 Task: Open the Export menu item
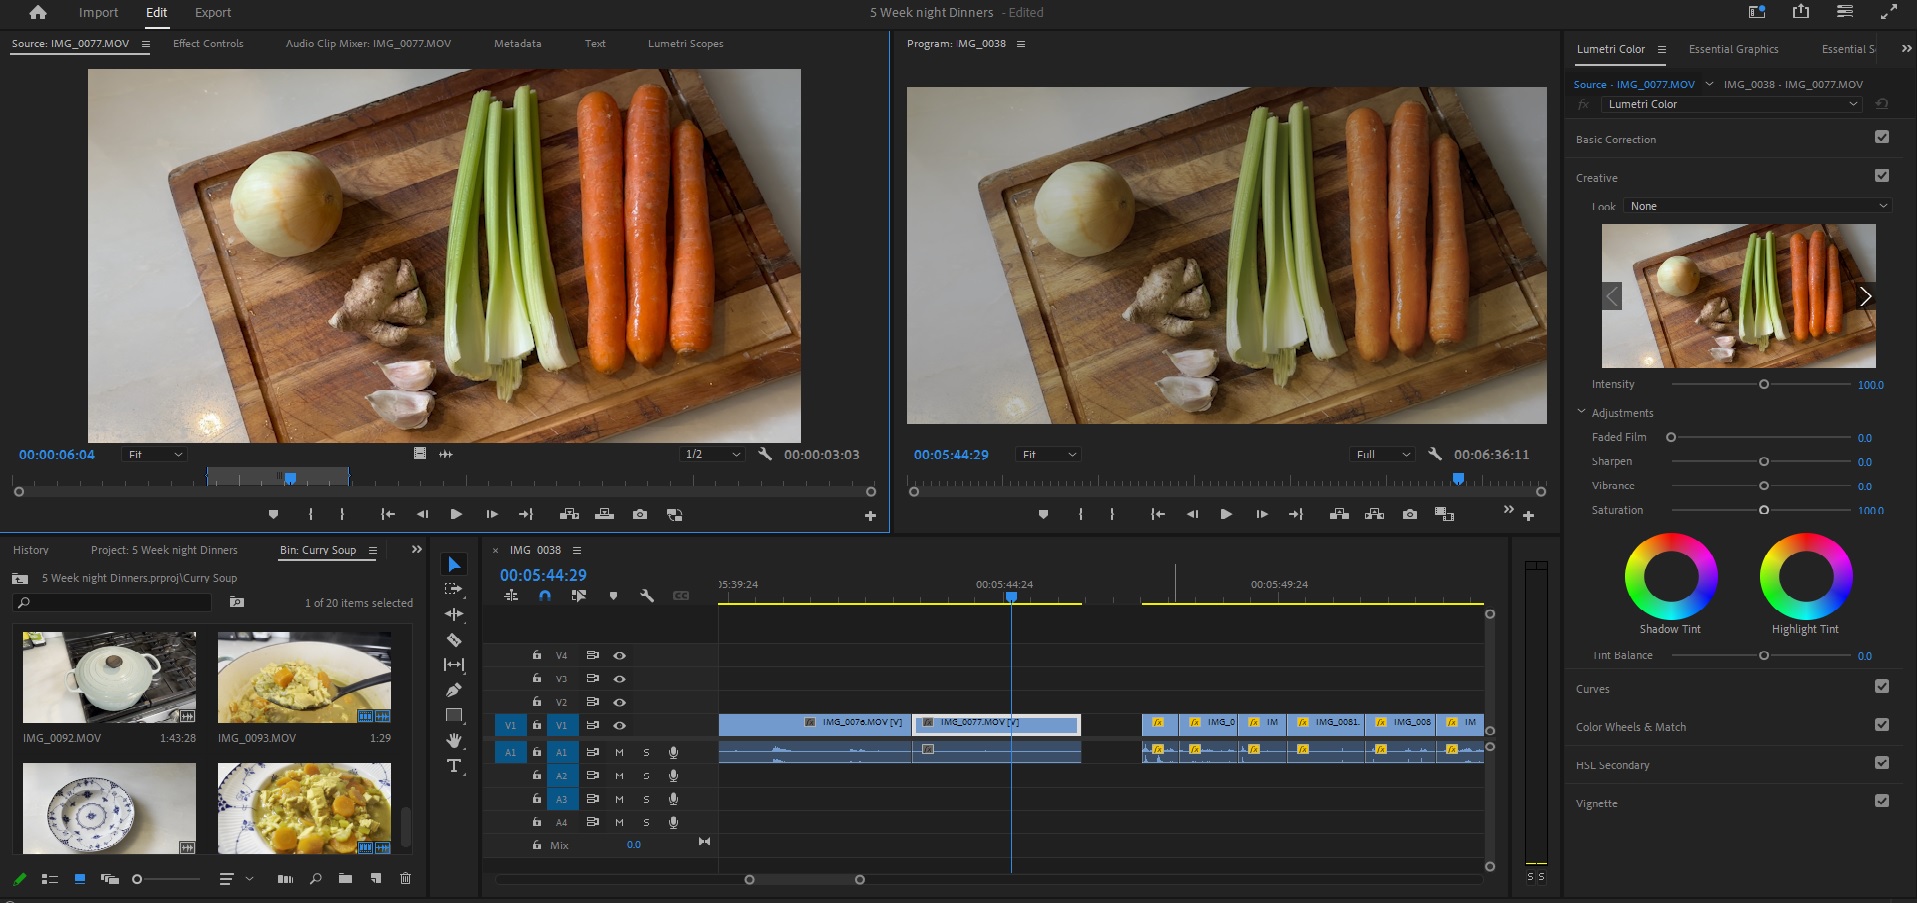click(212, 12)
